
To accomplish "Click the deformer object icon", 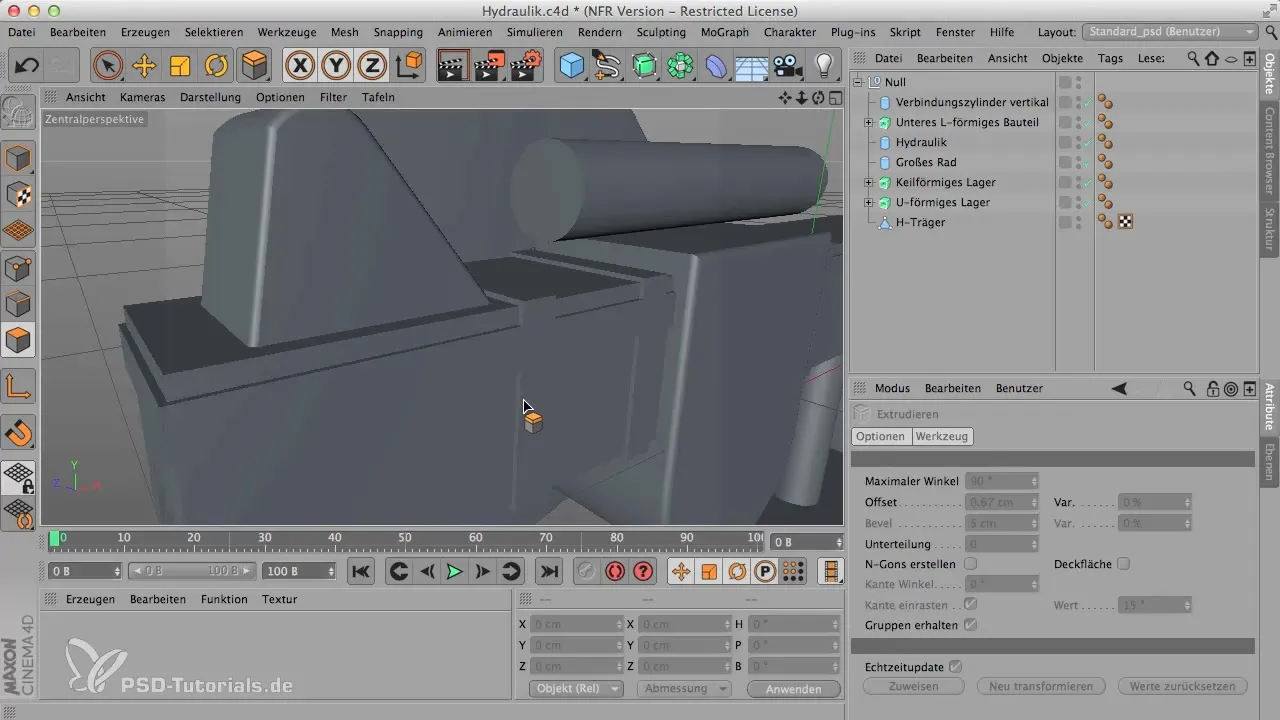I will 716,66.
